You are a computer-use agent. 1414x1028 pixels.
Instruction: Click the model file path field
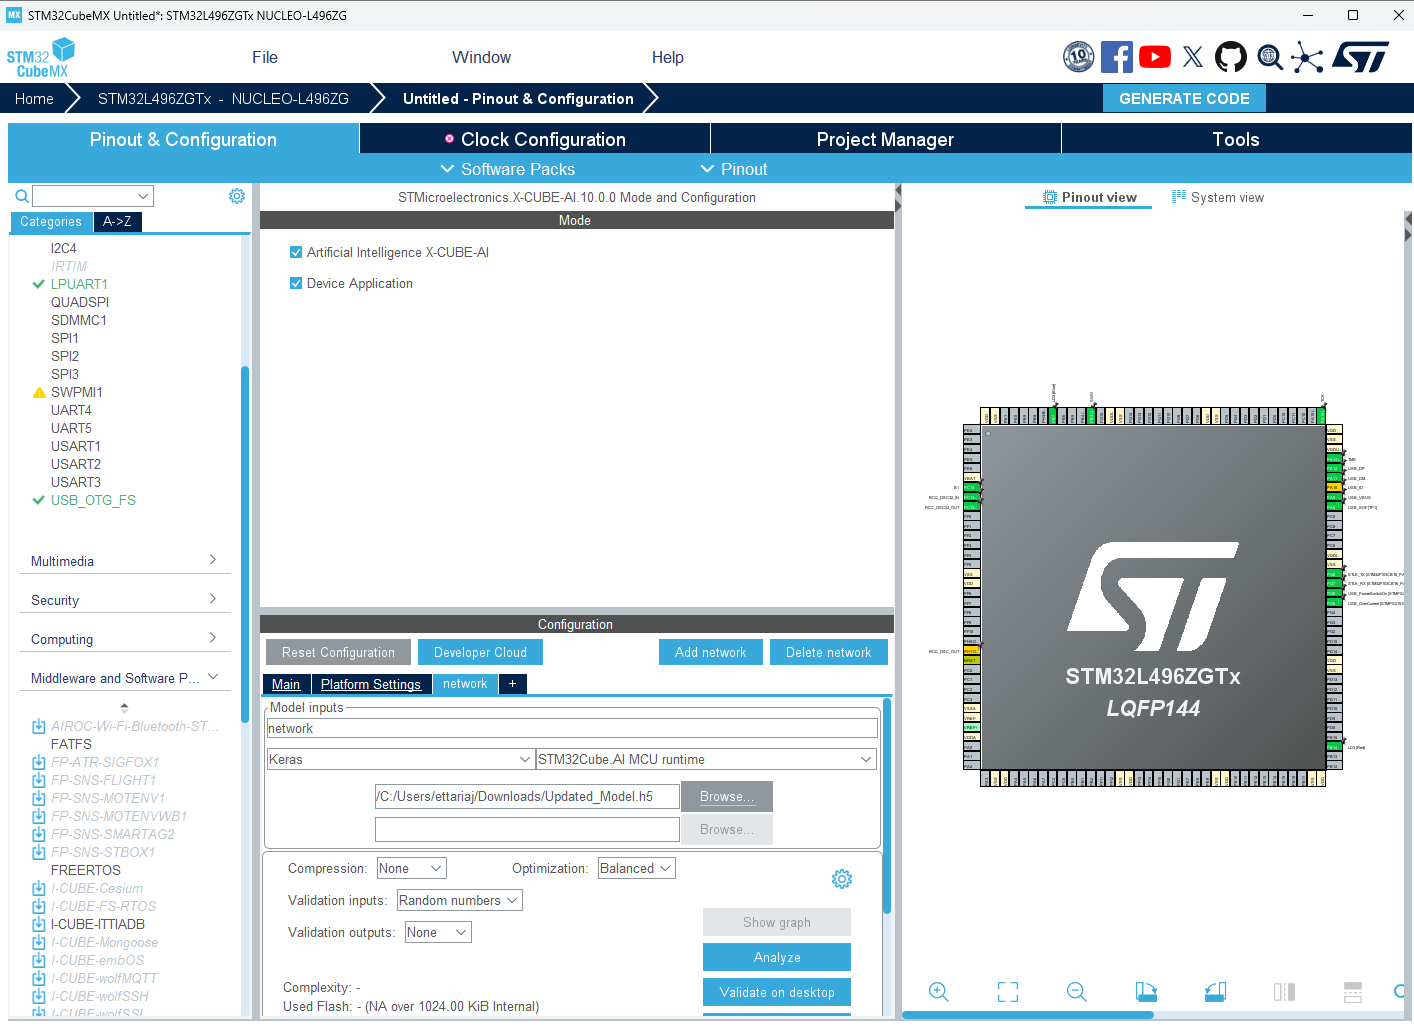click(526, 796)
